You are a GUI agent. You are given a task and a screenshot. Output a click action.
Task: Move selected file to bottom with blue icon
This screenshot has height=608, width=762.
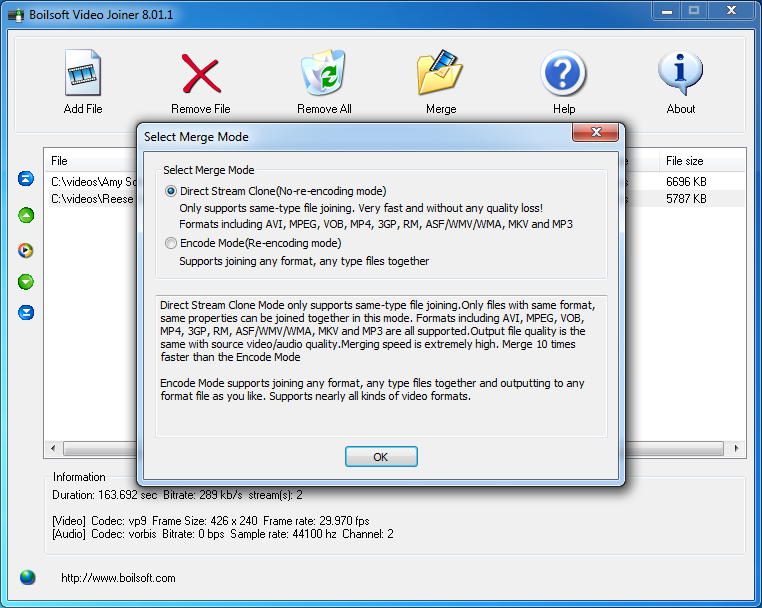[26, 312]
